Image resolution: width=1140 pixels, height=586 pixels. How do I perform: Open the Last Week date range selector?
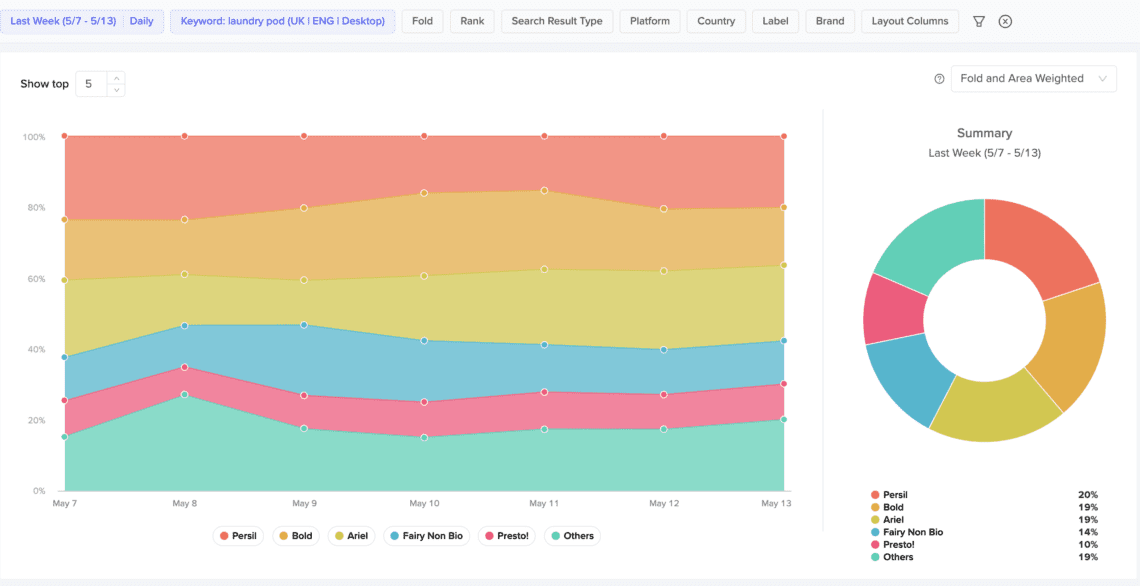coord(64,20)
